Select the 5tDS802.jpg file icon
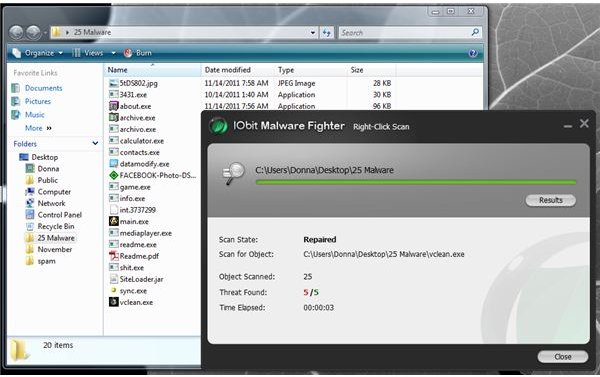The image size is (600, 377). click(114, 83)
